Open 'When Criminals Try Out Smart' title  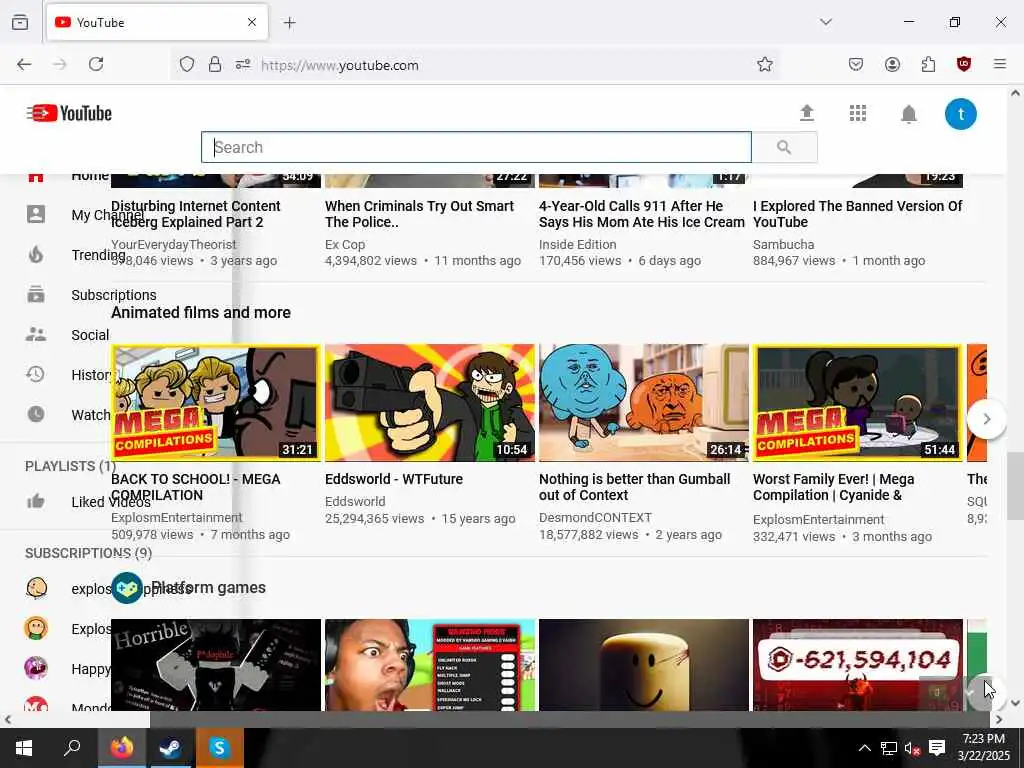419,214
